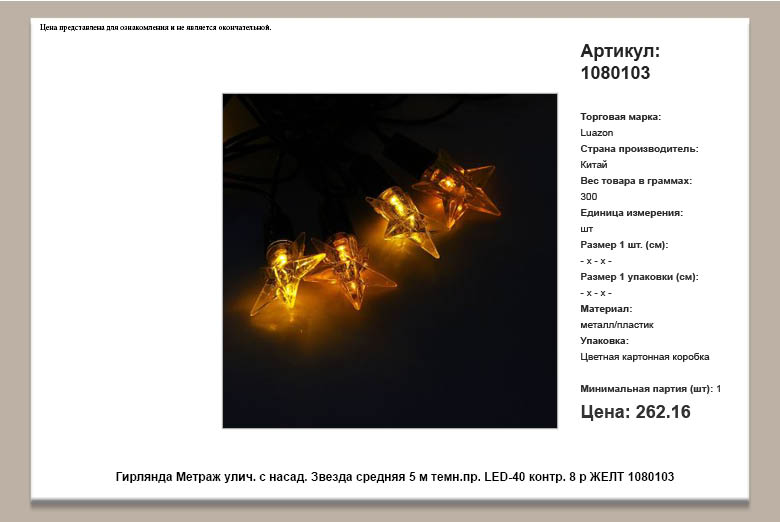This screenshot has height=522, width=780.
Task: Select the value 'Цветная картонная коробка'
Action: point(645,357)
